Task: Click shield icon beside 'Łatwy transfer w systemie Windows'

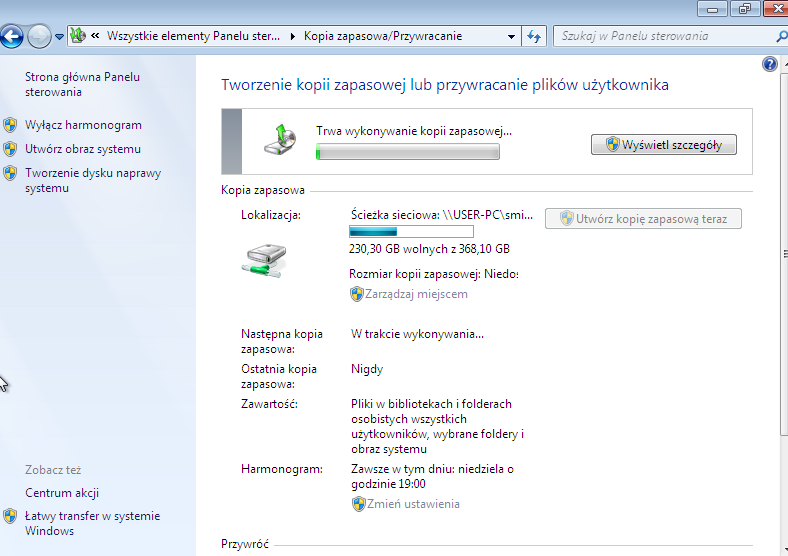Action: click(x=10, y=516)
